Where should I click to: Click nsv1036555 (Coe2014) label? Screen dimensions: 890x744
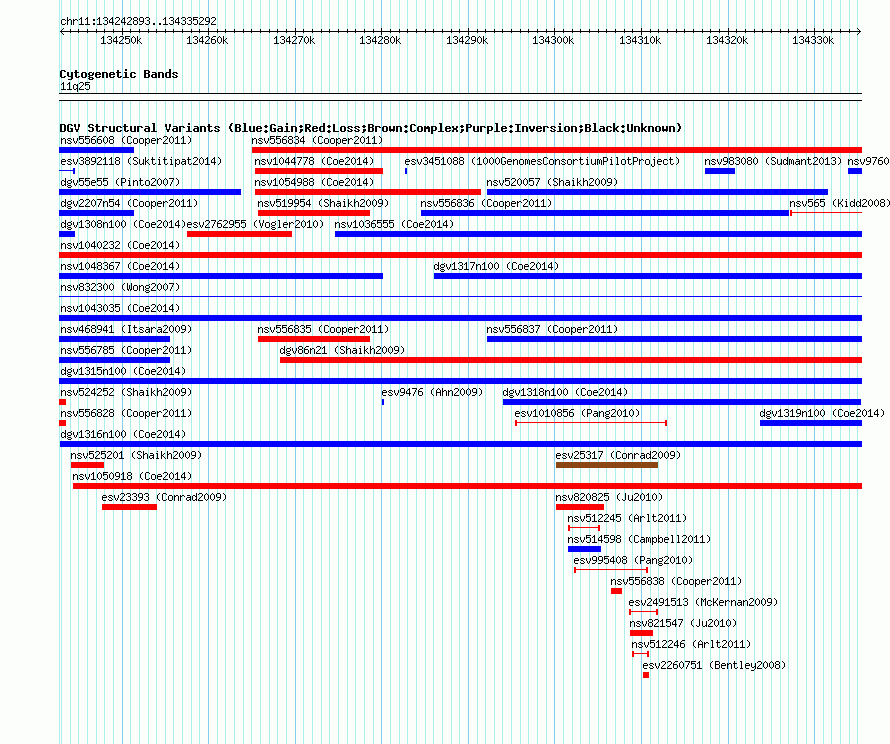[394, 224]
